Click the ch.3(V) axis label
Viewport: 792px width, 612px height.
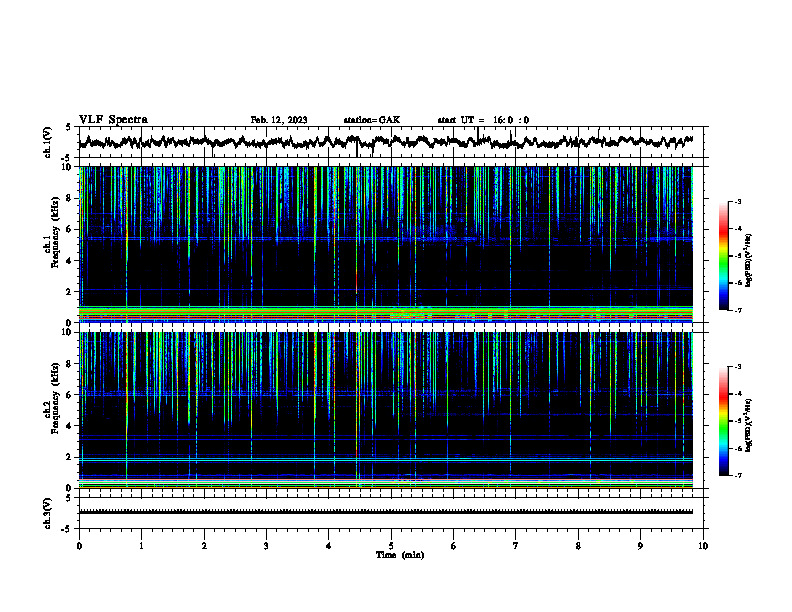(x=47, y=513)
